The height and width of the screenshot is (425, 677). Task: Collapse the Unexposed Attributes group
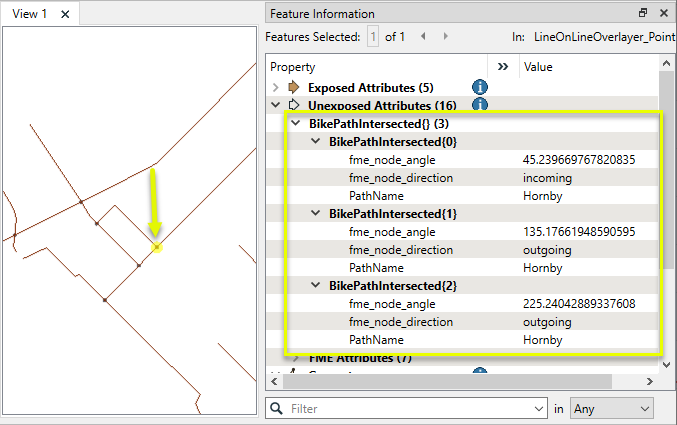(276, 105)
